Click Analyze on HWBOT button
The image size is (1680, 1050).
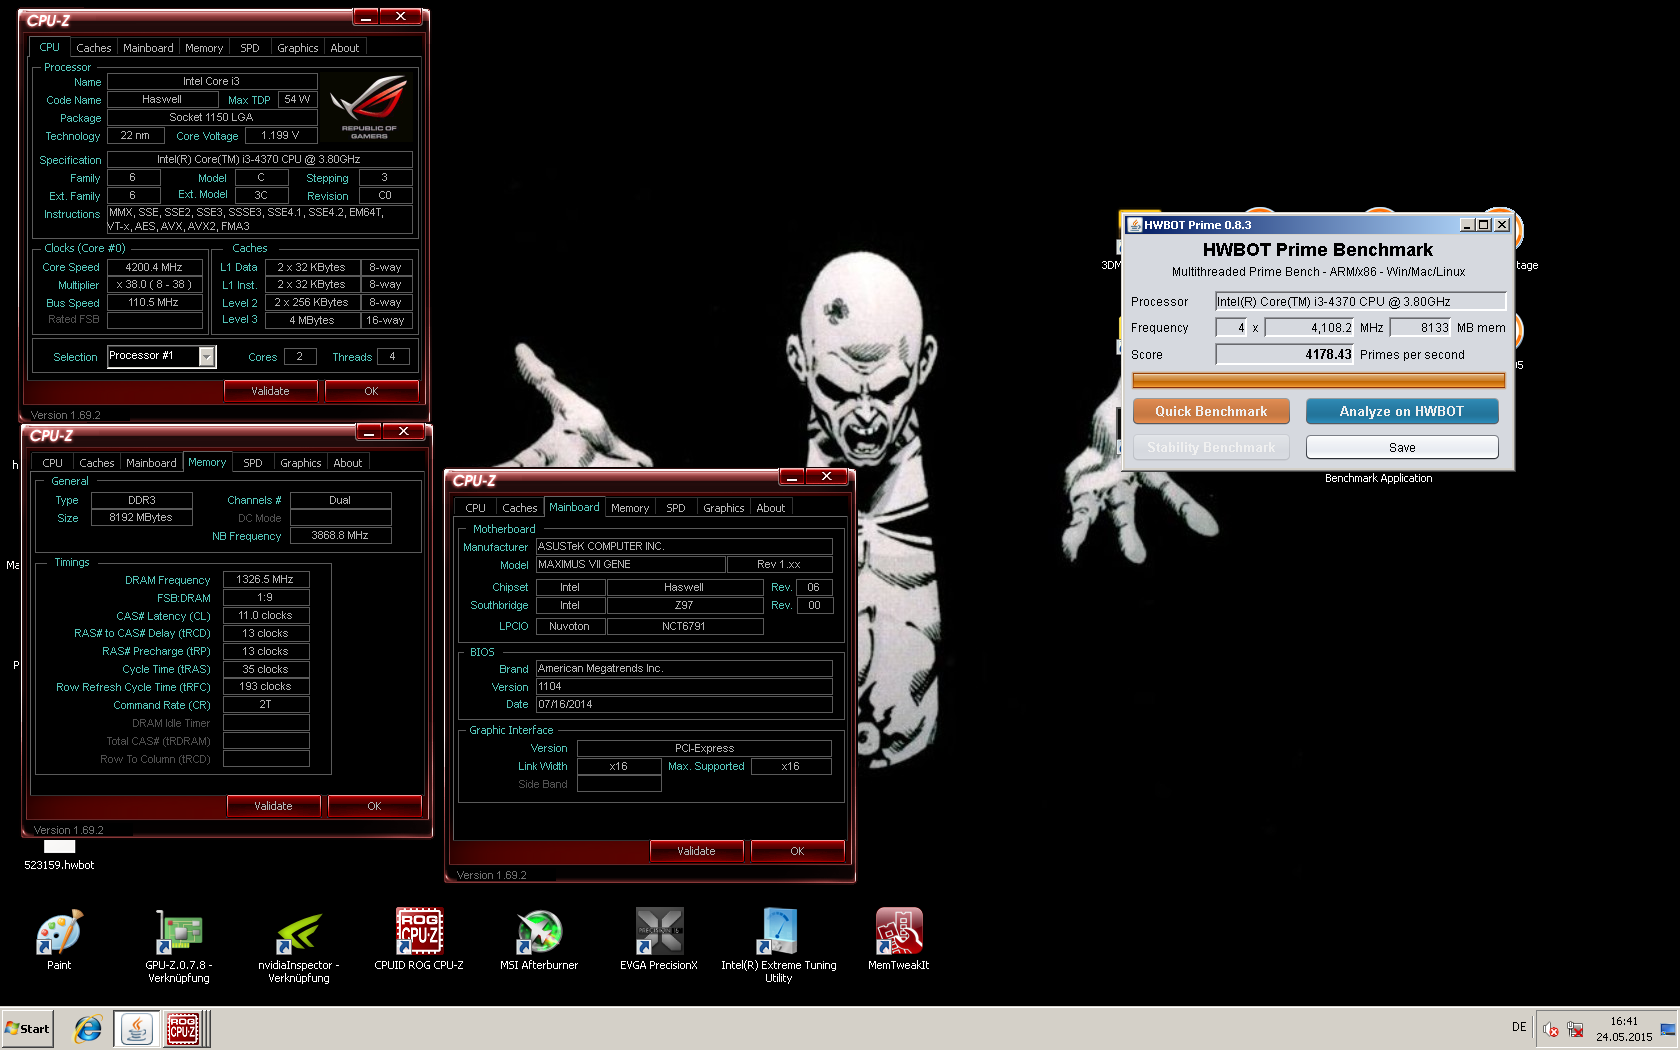[1402, 411]
